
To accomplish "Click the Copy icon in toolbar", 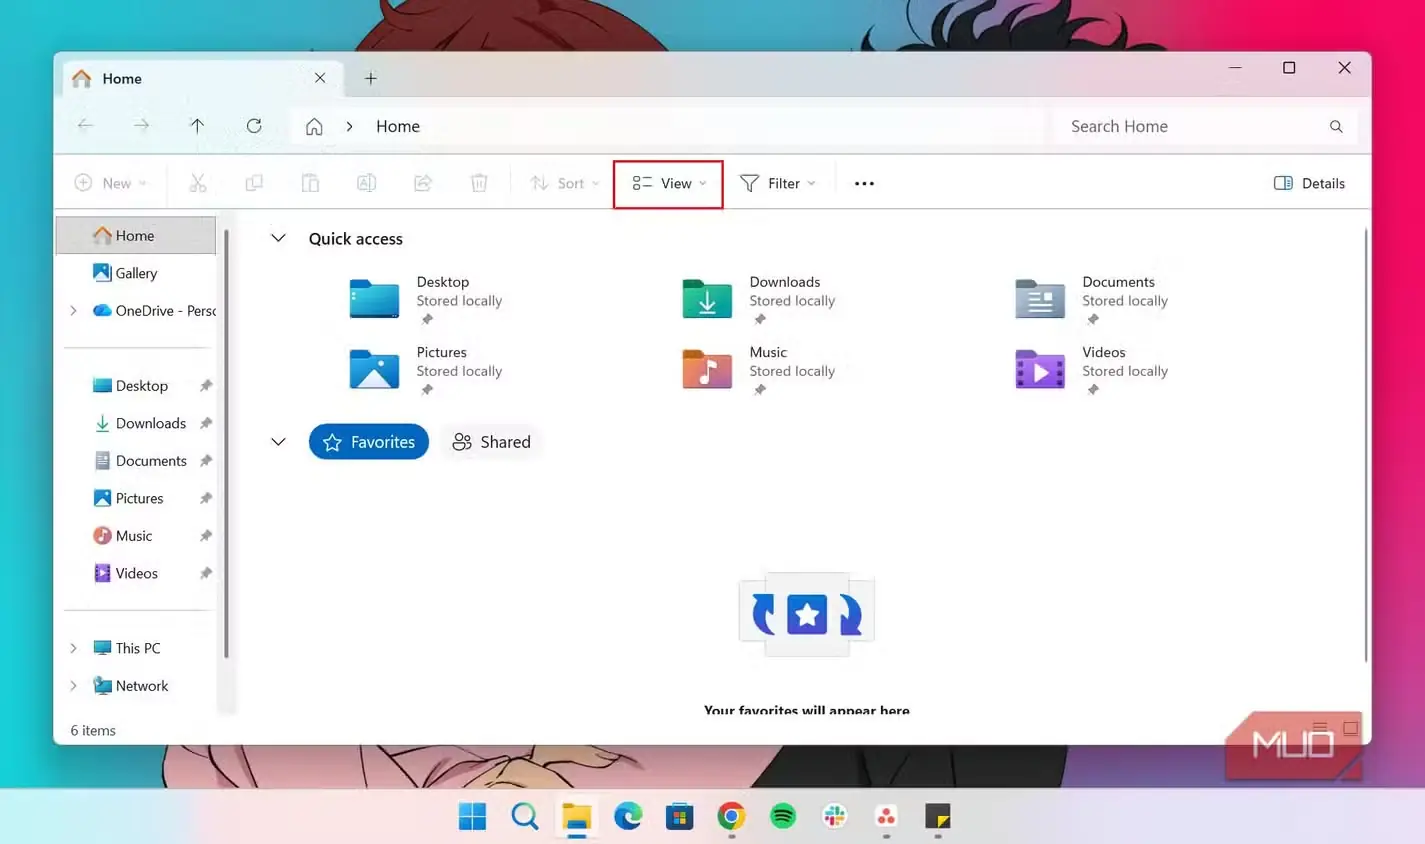I will 254,183.
